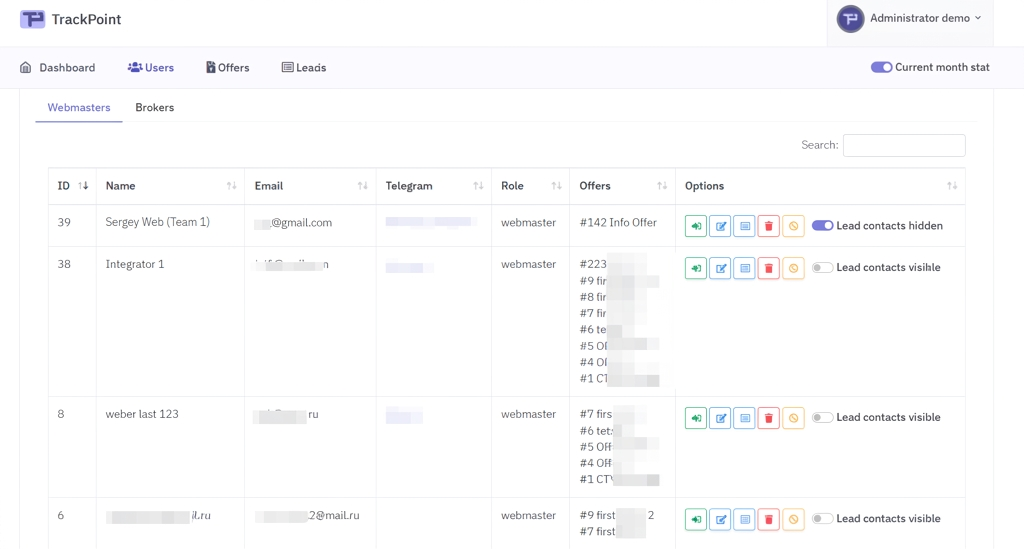
Task: Log in as weber last 123
Action: click(x=696, y=418)
